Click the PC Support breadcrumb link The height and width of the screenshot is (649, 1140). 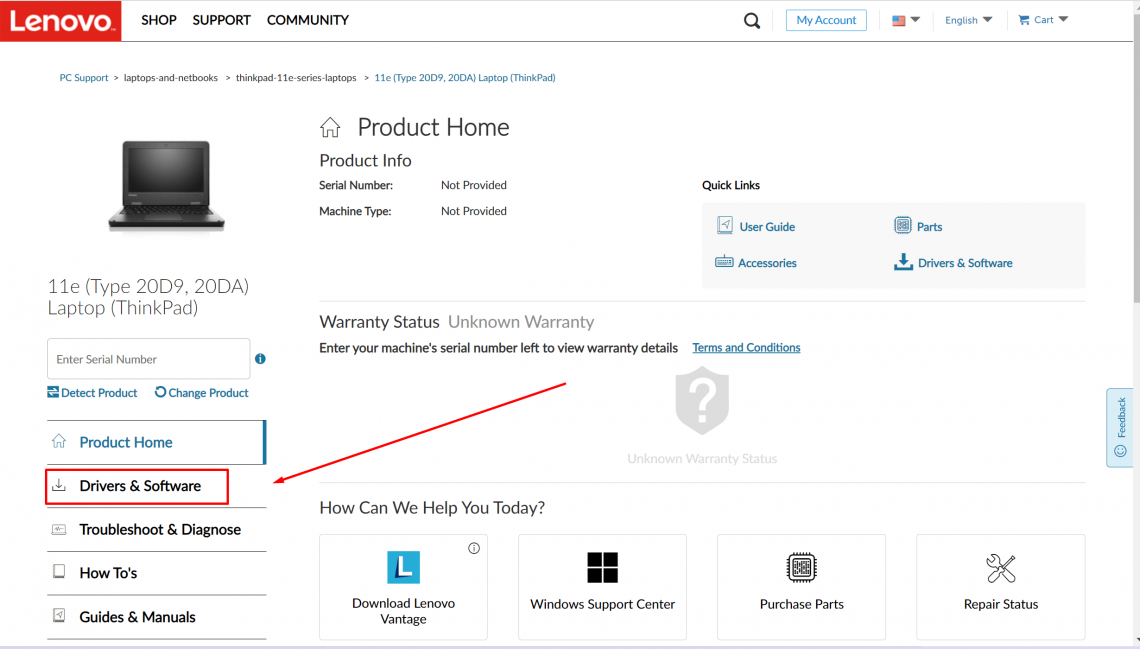tap(84, 78)
